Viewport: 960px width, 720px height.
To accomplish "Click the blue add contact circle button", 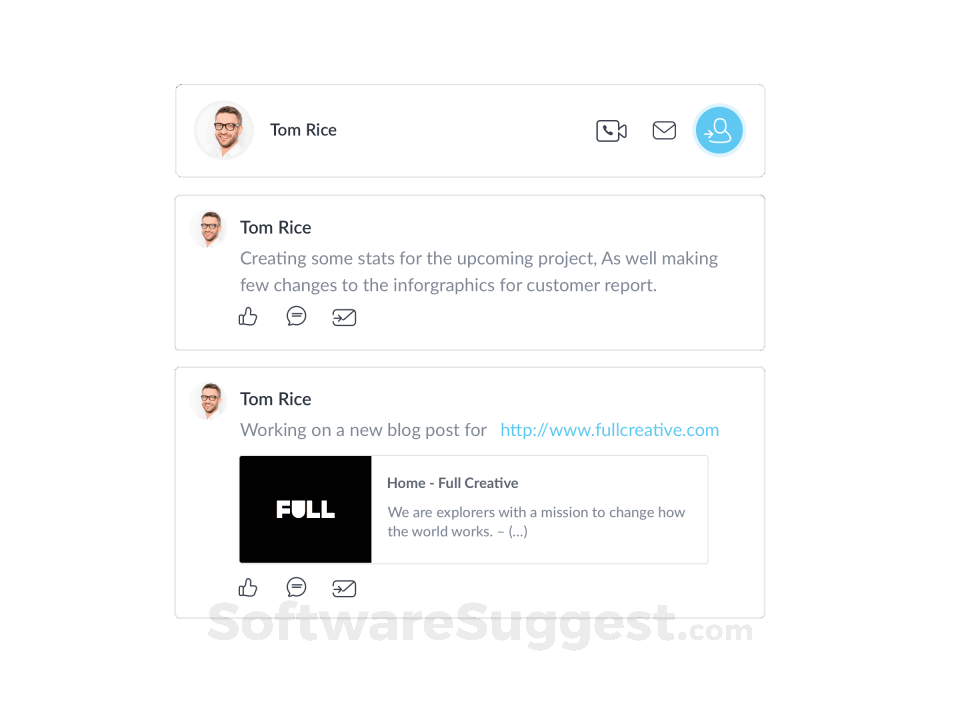I will tap(719, 130).
